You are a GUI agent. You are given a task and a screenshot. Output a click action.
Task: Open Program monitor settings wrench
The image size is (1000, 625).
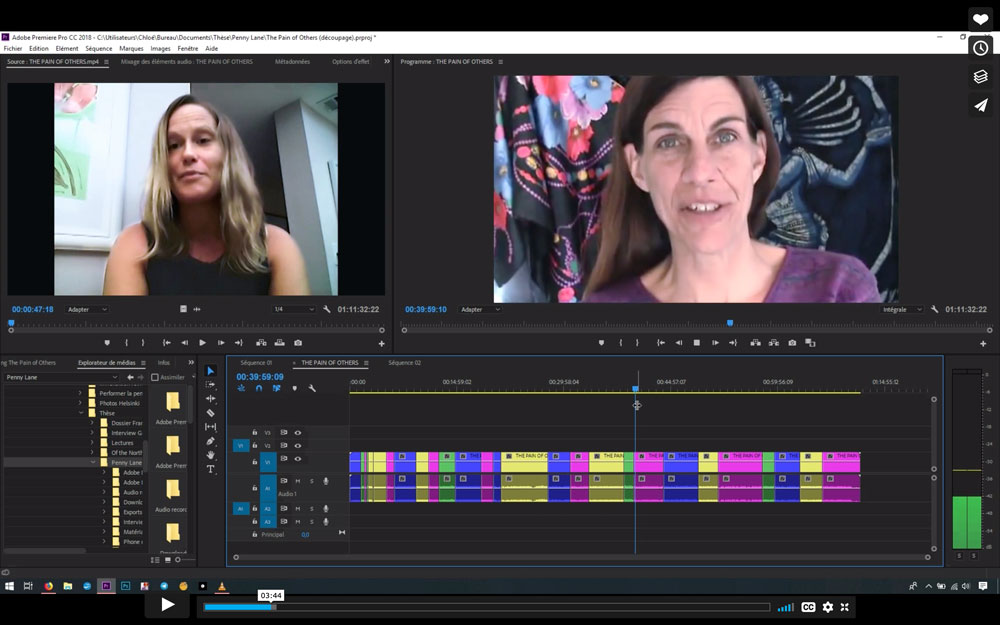[934, 309]
